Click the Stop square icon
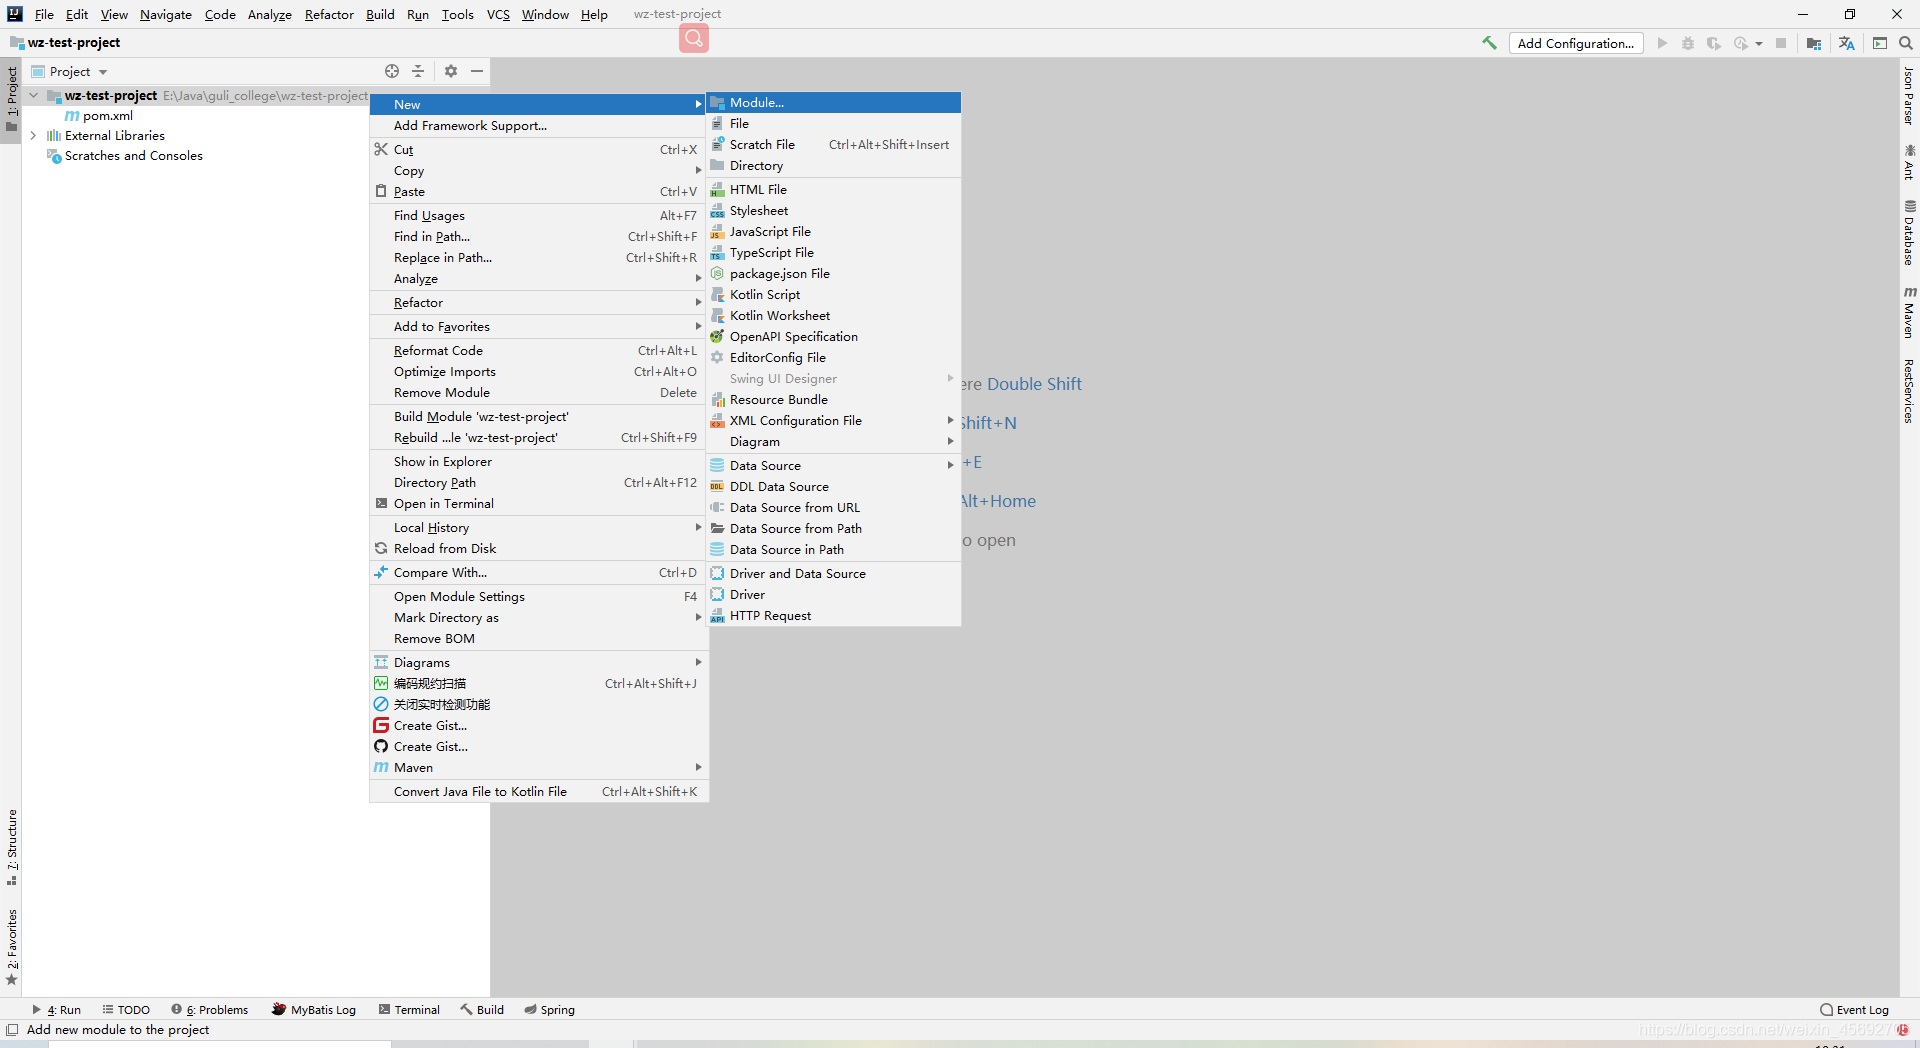This screenshot has width=1920, height=1048. click(x=1781, y=43)
